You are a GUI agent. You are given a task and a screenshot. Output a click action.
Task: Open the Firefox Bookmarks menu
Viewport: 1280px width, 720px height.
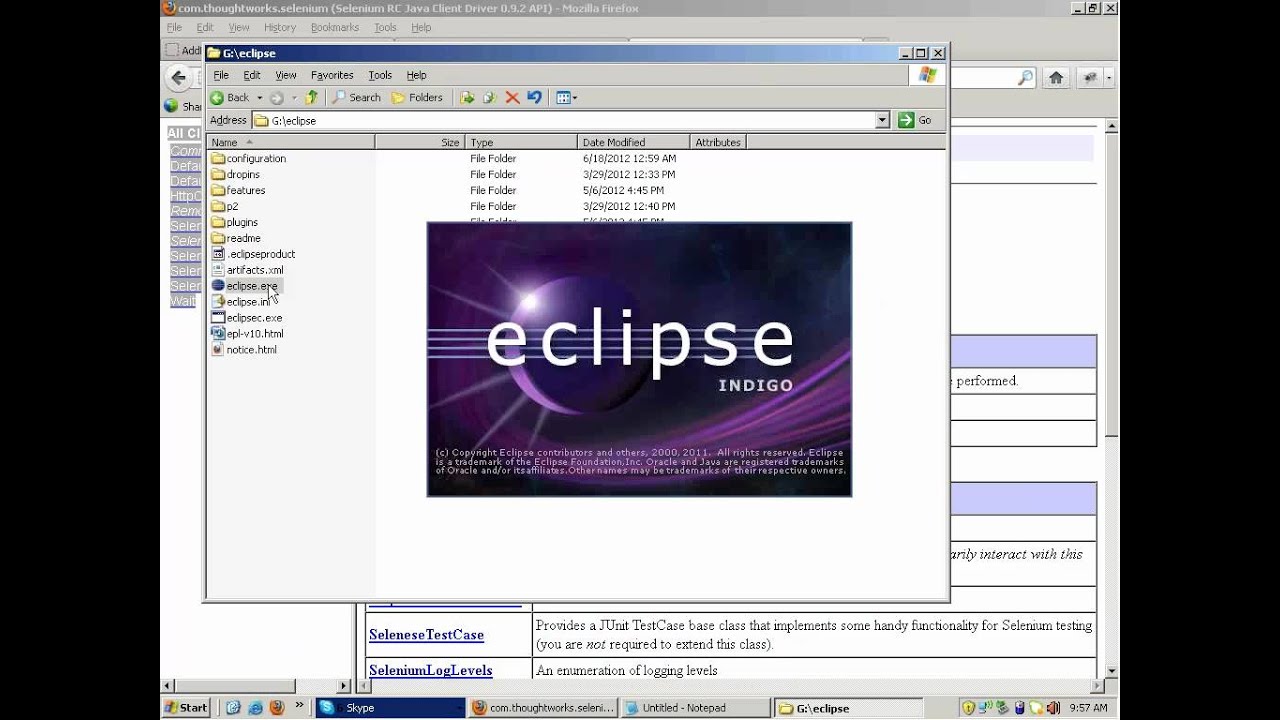(334, 28)
